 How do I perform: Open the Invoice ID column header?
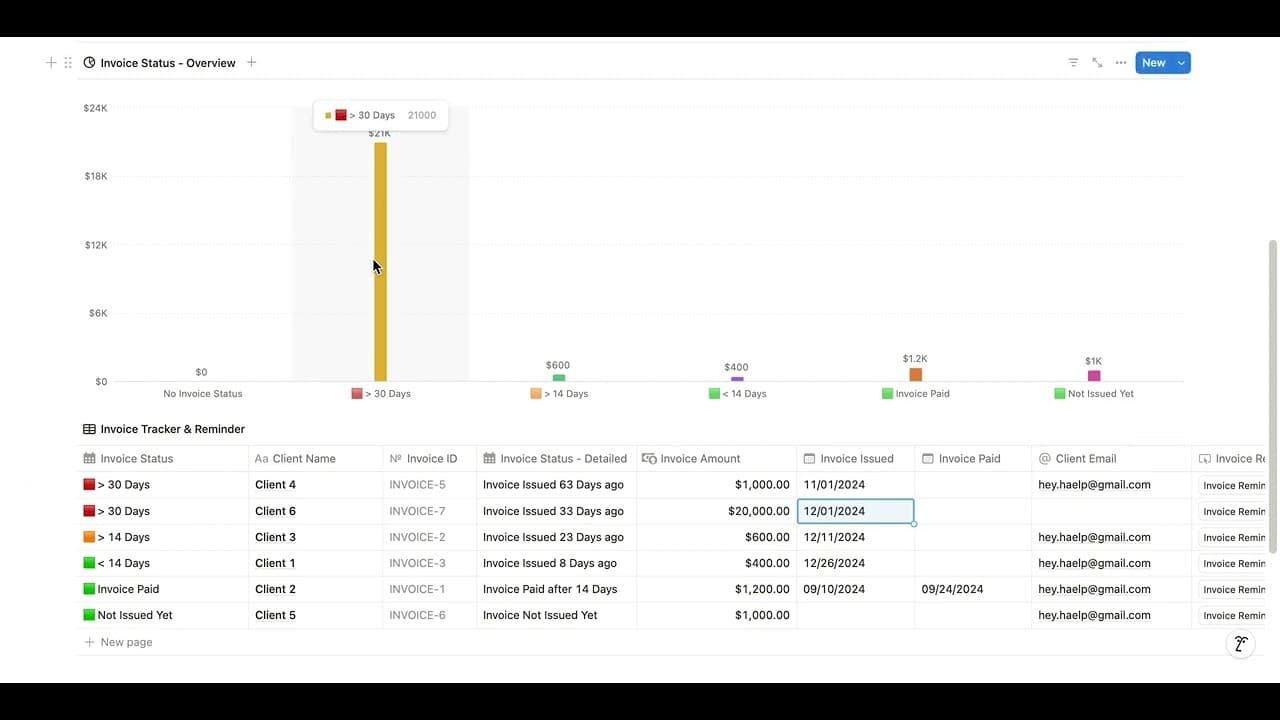click(430, 459)
